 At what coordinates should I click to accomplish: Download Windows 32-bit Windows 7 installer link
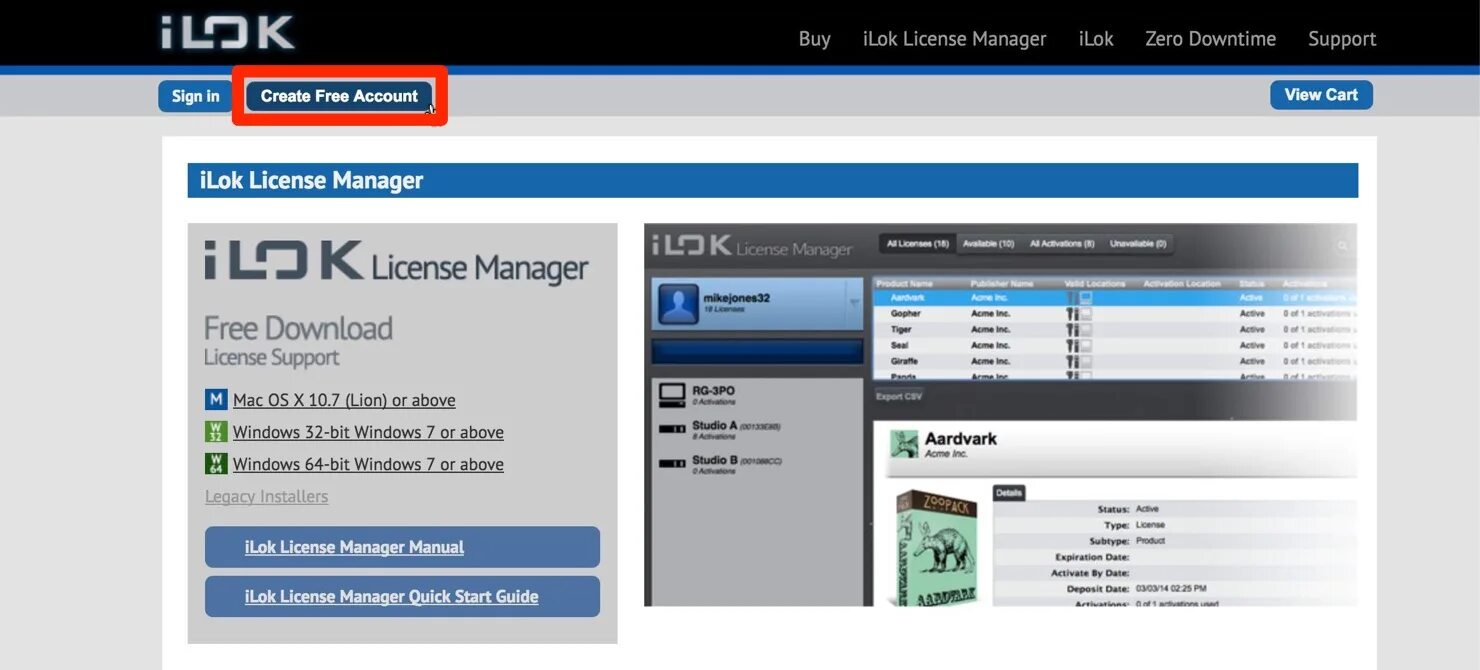coord(368,432)
